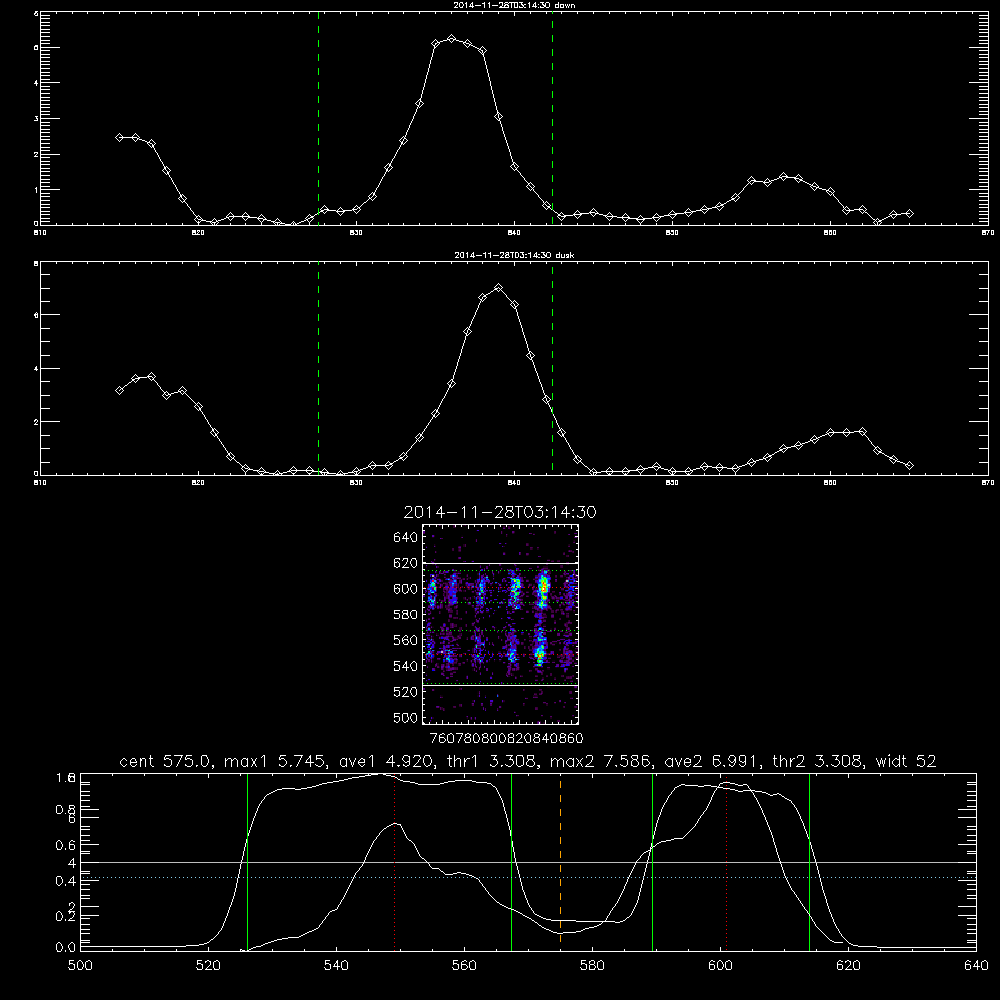1000x1000 pixels.
Task: Click the left green dashed line in dusk plot
Action: coord(319,370)
